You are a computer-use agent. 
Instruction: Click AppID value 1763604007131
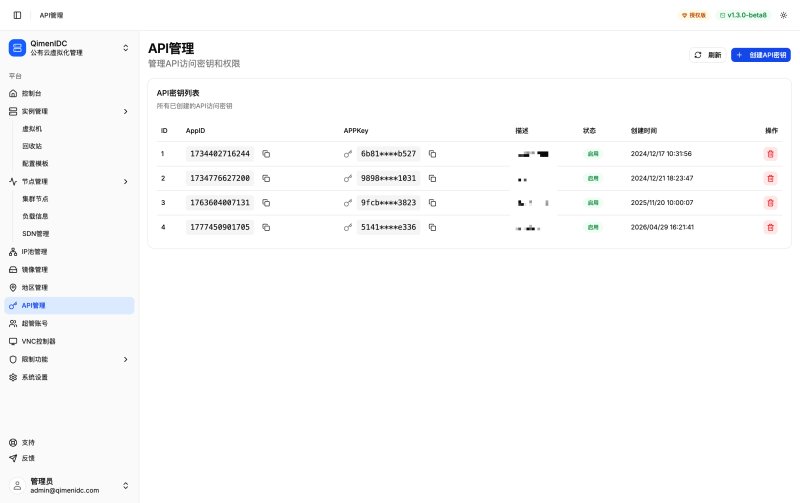coord(220,203)
